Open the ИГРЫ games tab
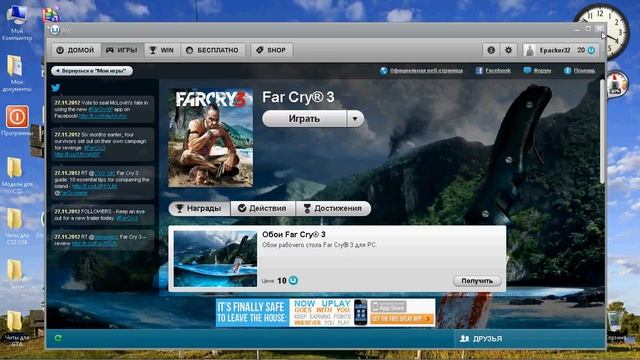This screenshot has width=640, height=360. pos(122,50)
